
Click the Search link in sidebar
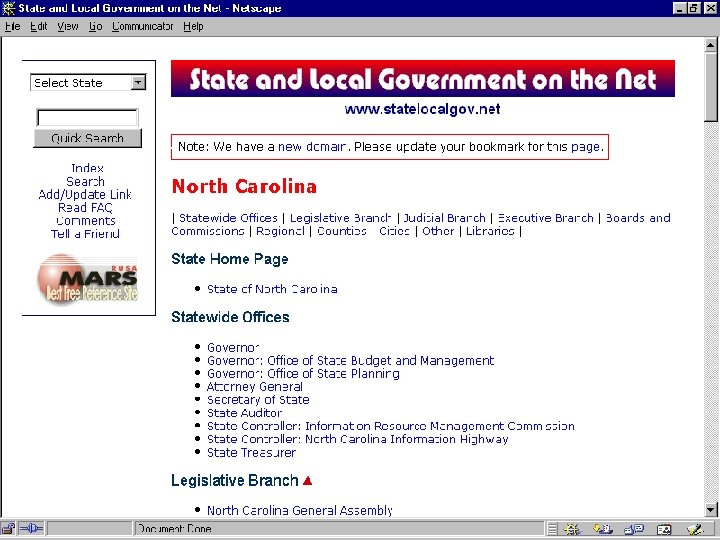[x=85, y=181]
